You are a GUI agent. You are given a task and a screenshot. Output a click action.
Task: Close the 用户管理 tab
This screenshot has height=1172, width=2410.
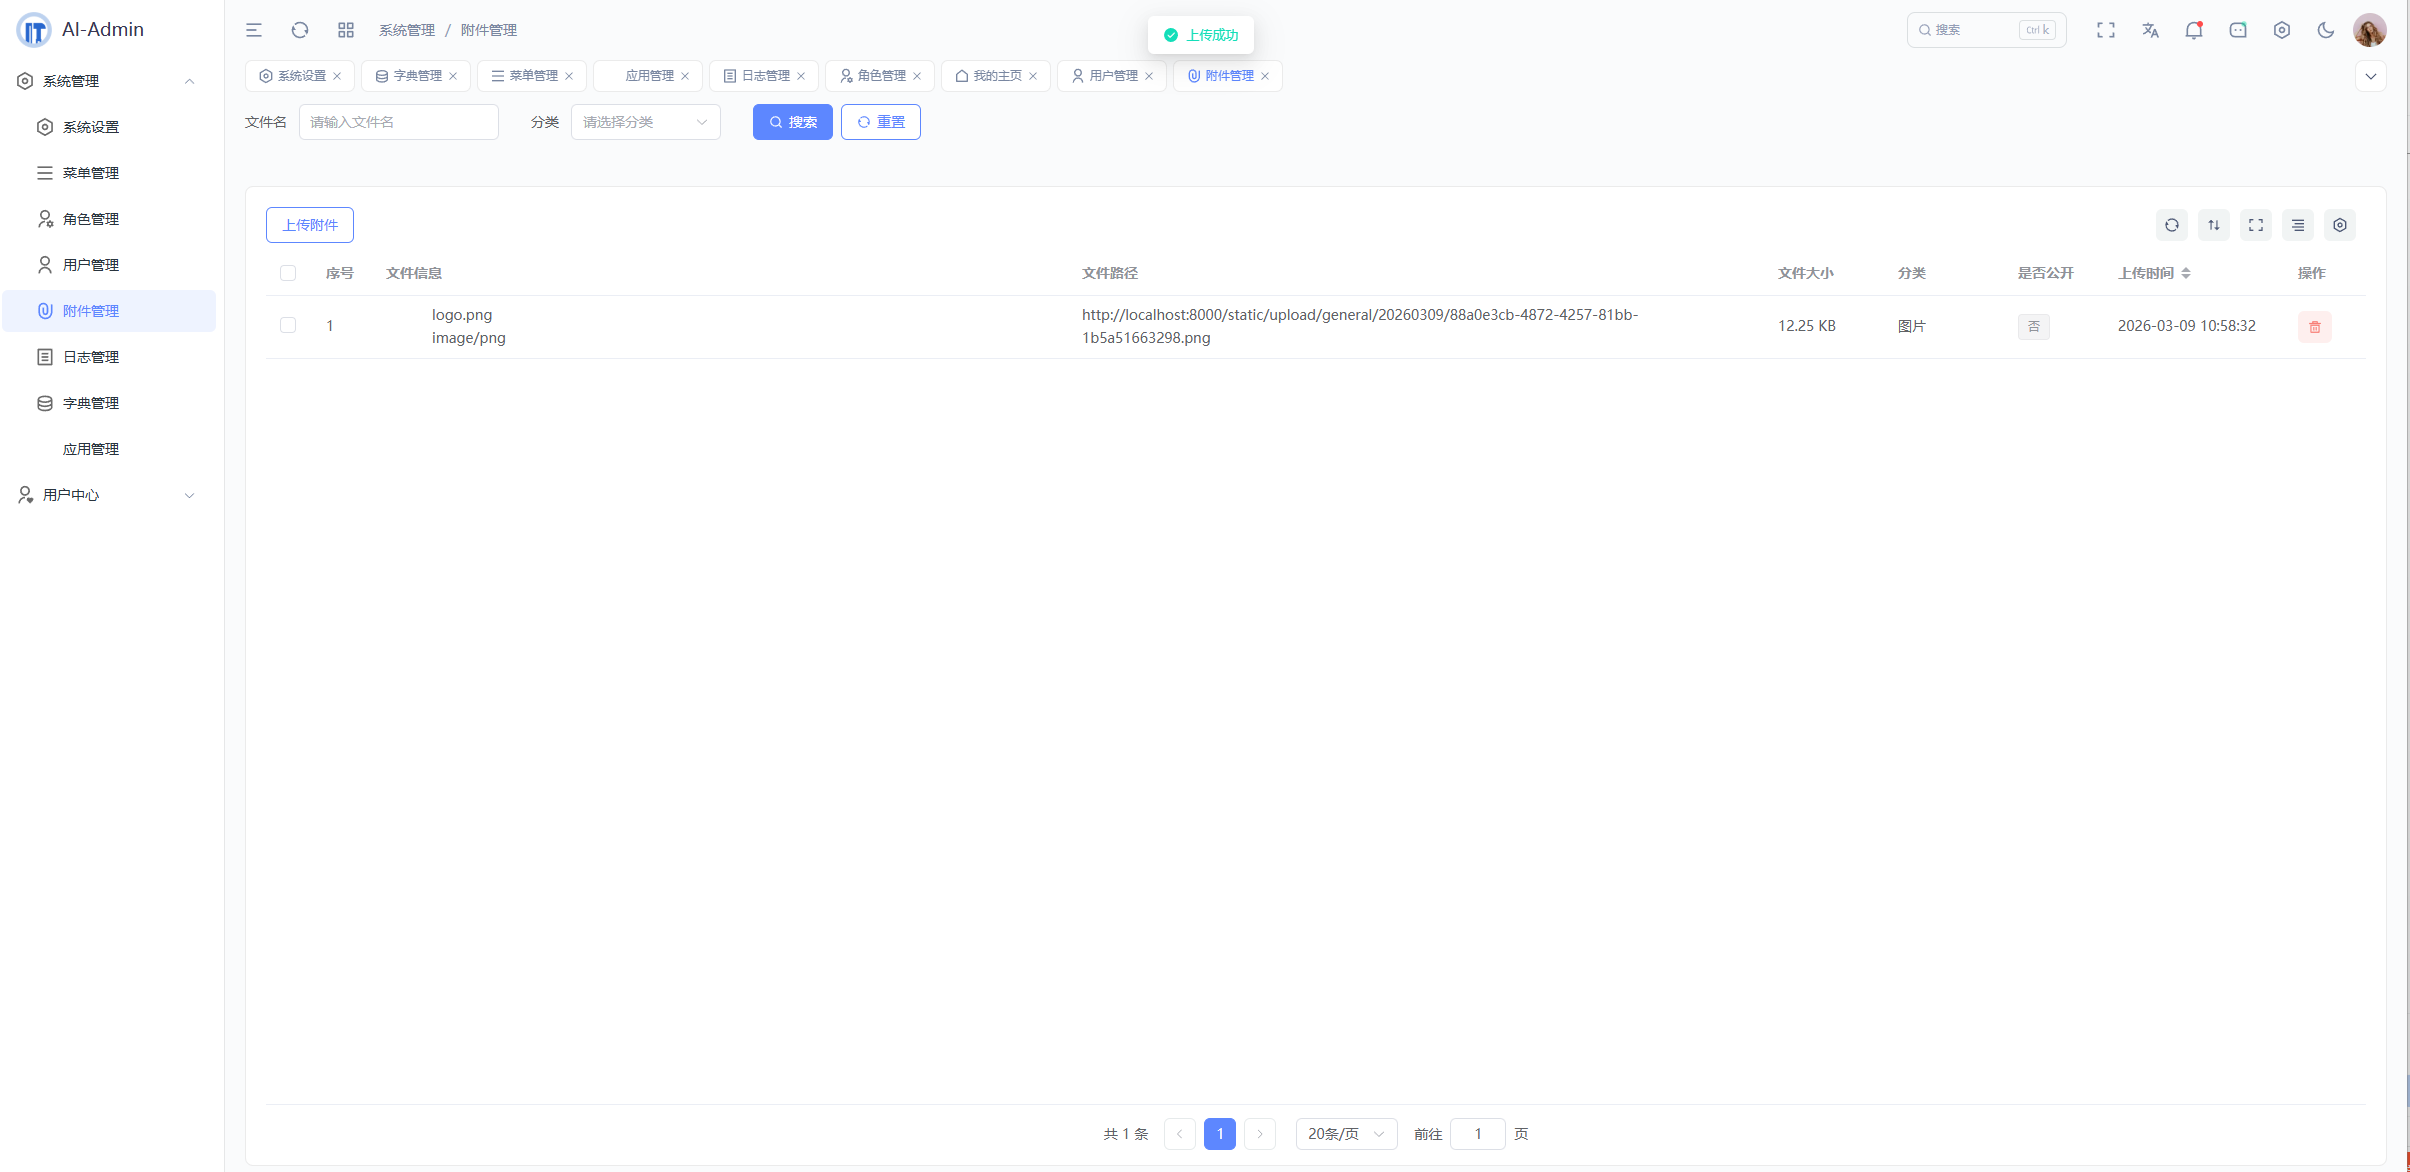(x=1149, y=76)
